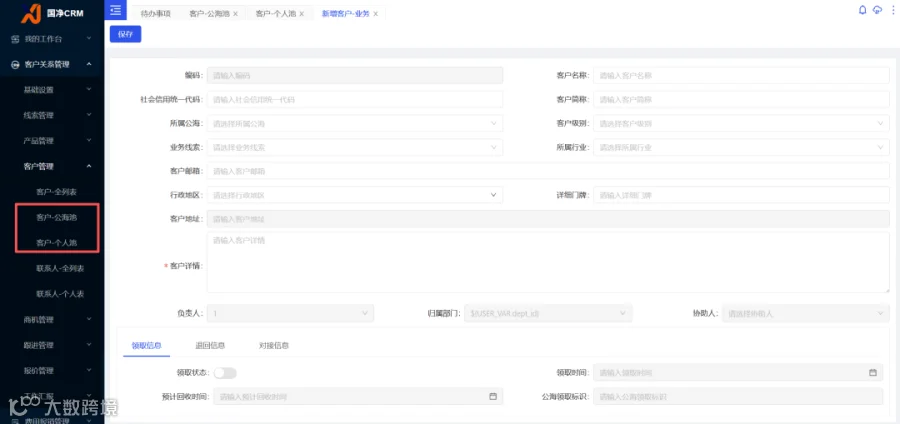Collapse the 客户管理 sidebar group
This screenshot has width=900, height=424.
coord(52,166)
